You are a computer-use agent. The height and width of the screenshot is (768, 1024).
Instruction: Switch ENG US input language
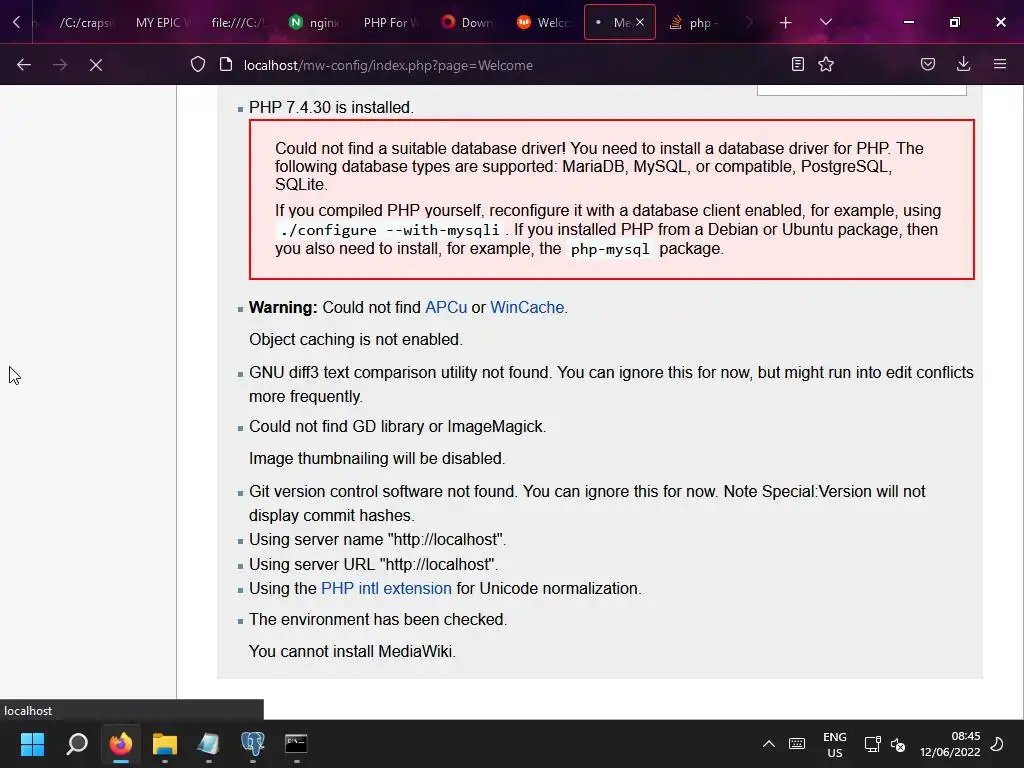tap(835, 744)
